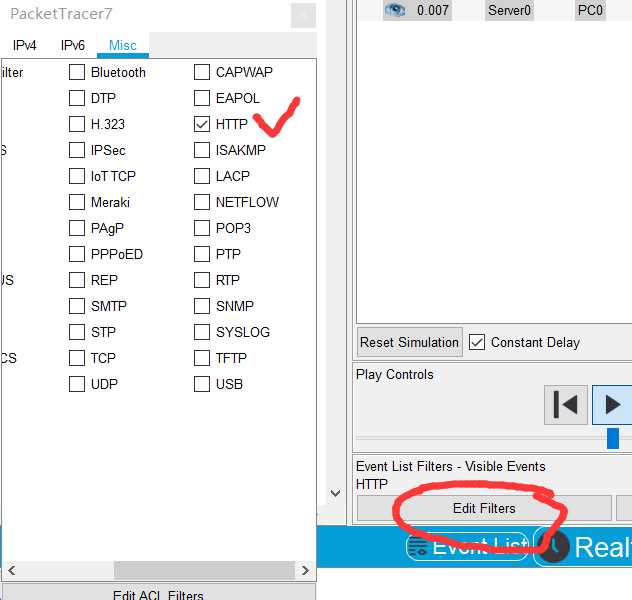Viewport: 632px width, 600px height.
Task: Start simulation with the play button
Action: pos(612,405)
